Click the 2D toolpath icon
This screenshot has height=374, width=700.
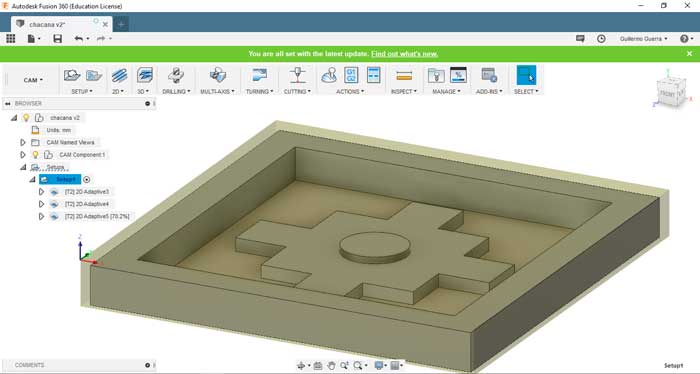tap(119, 75)
